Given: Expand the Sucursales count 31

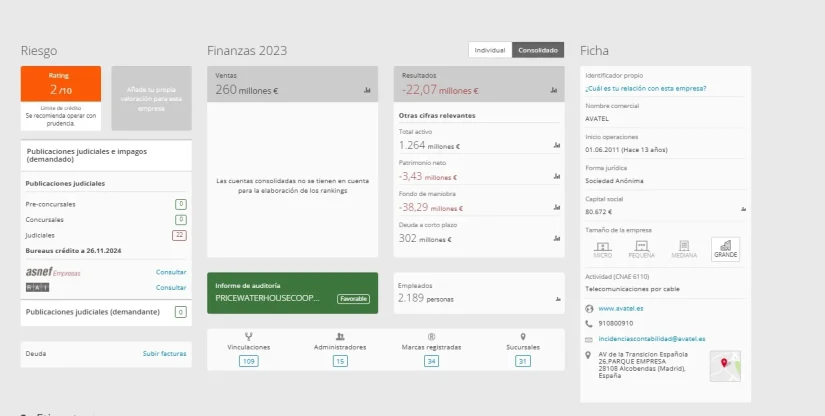Looking at the screenshot, I should pos(522,361).
